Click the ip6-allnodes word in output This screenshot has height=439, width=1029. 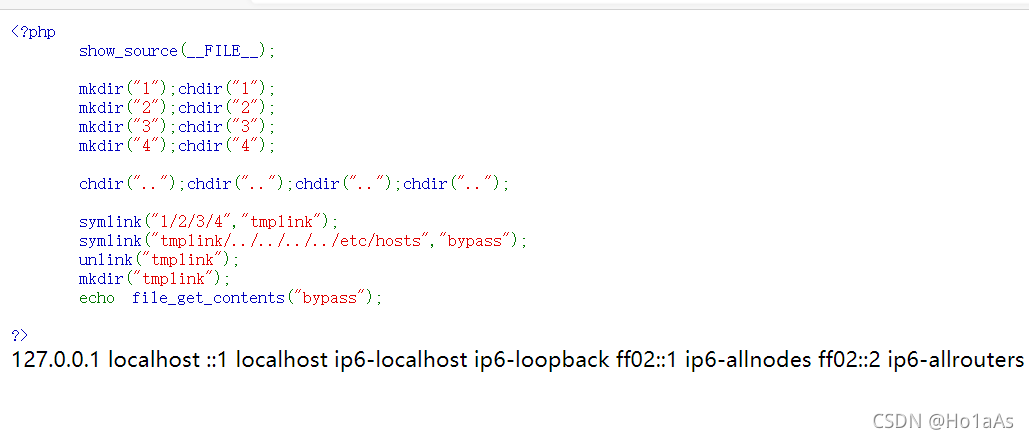[x=748, y=360]
